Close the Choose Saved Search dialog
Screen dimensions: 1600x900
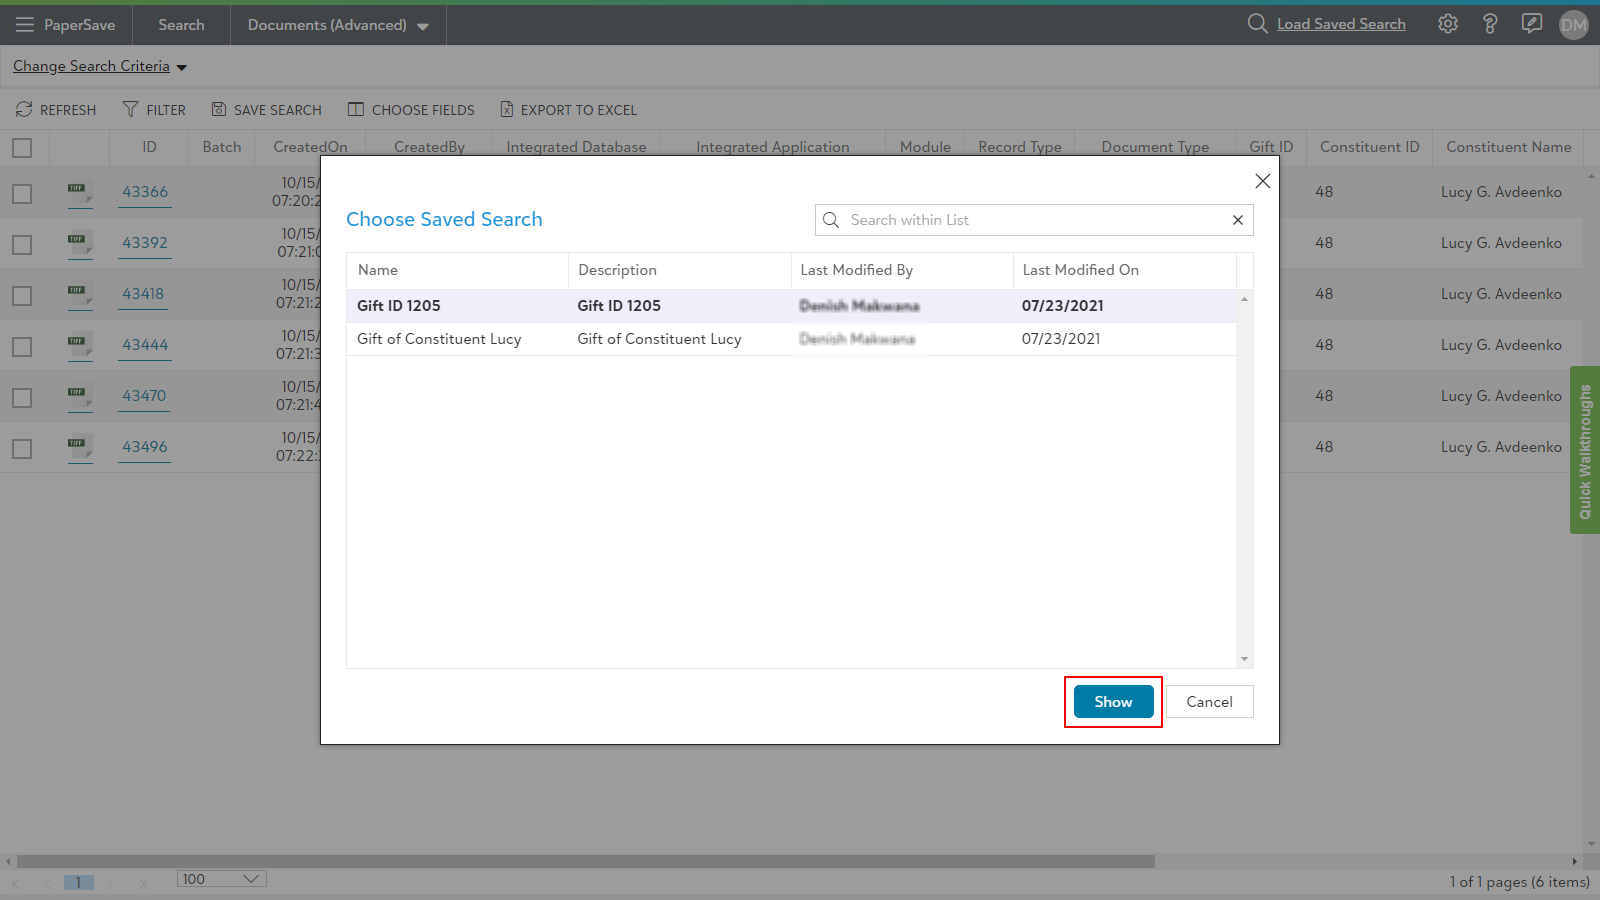1262,181
